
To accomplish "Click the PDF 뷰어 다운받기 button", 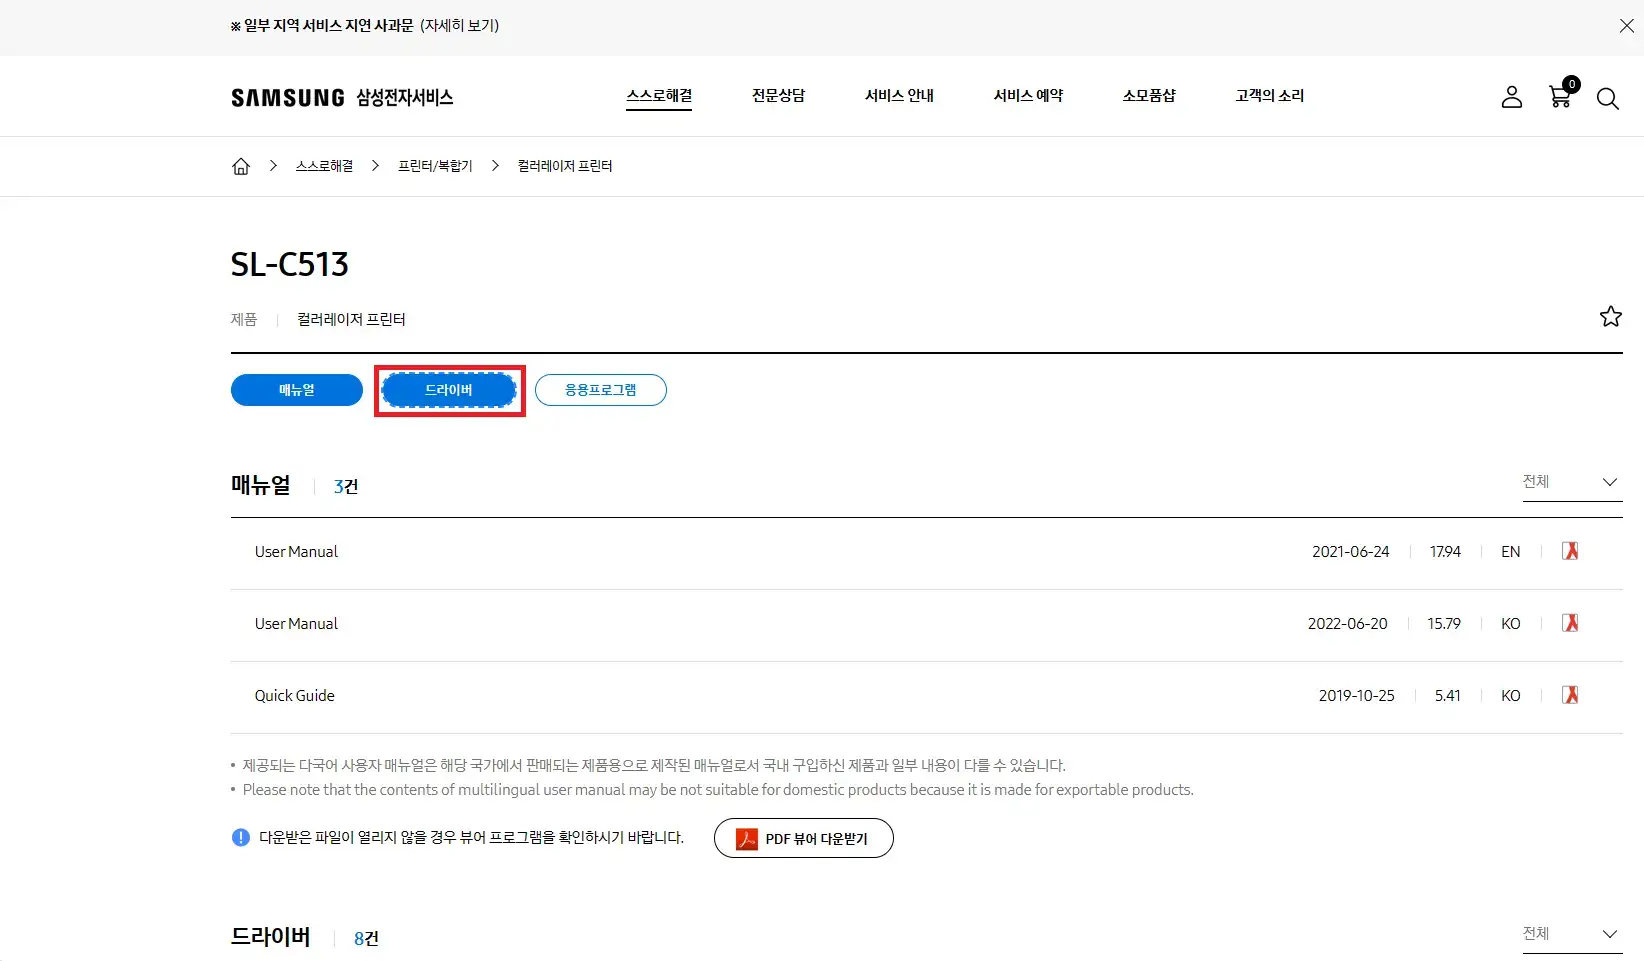I will [x=803, y=838].
